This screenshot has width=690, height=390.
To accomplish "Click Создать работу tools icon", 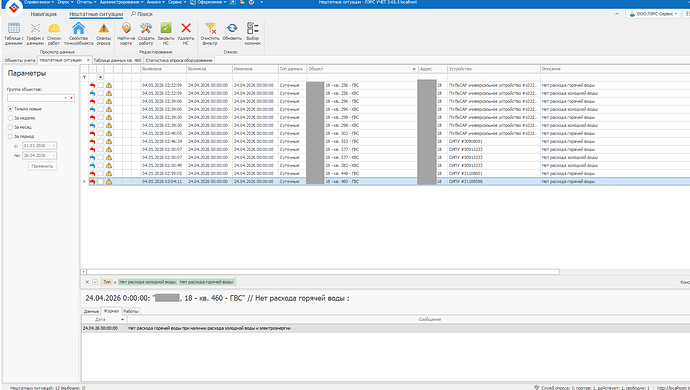I will (x=146, y=33).
